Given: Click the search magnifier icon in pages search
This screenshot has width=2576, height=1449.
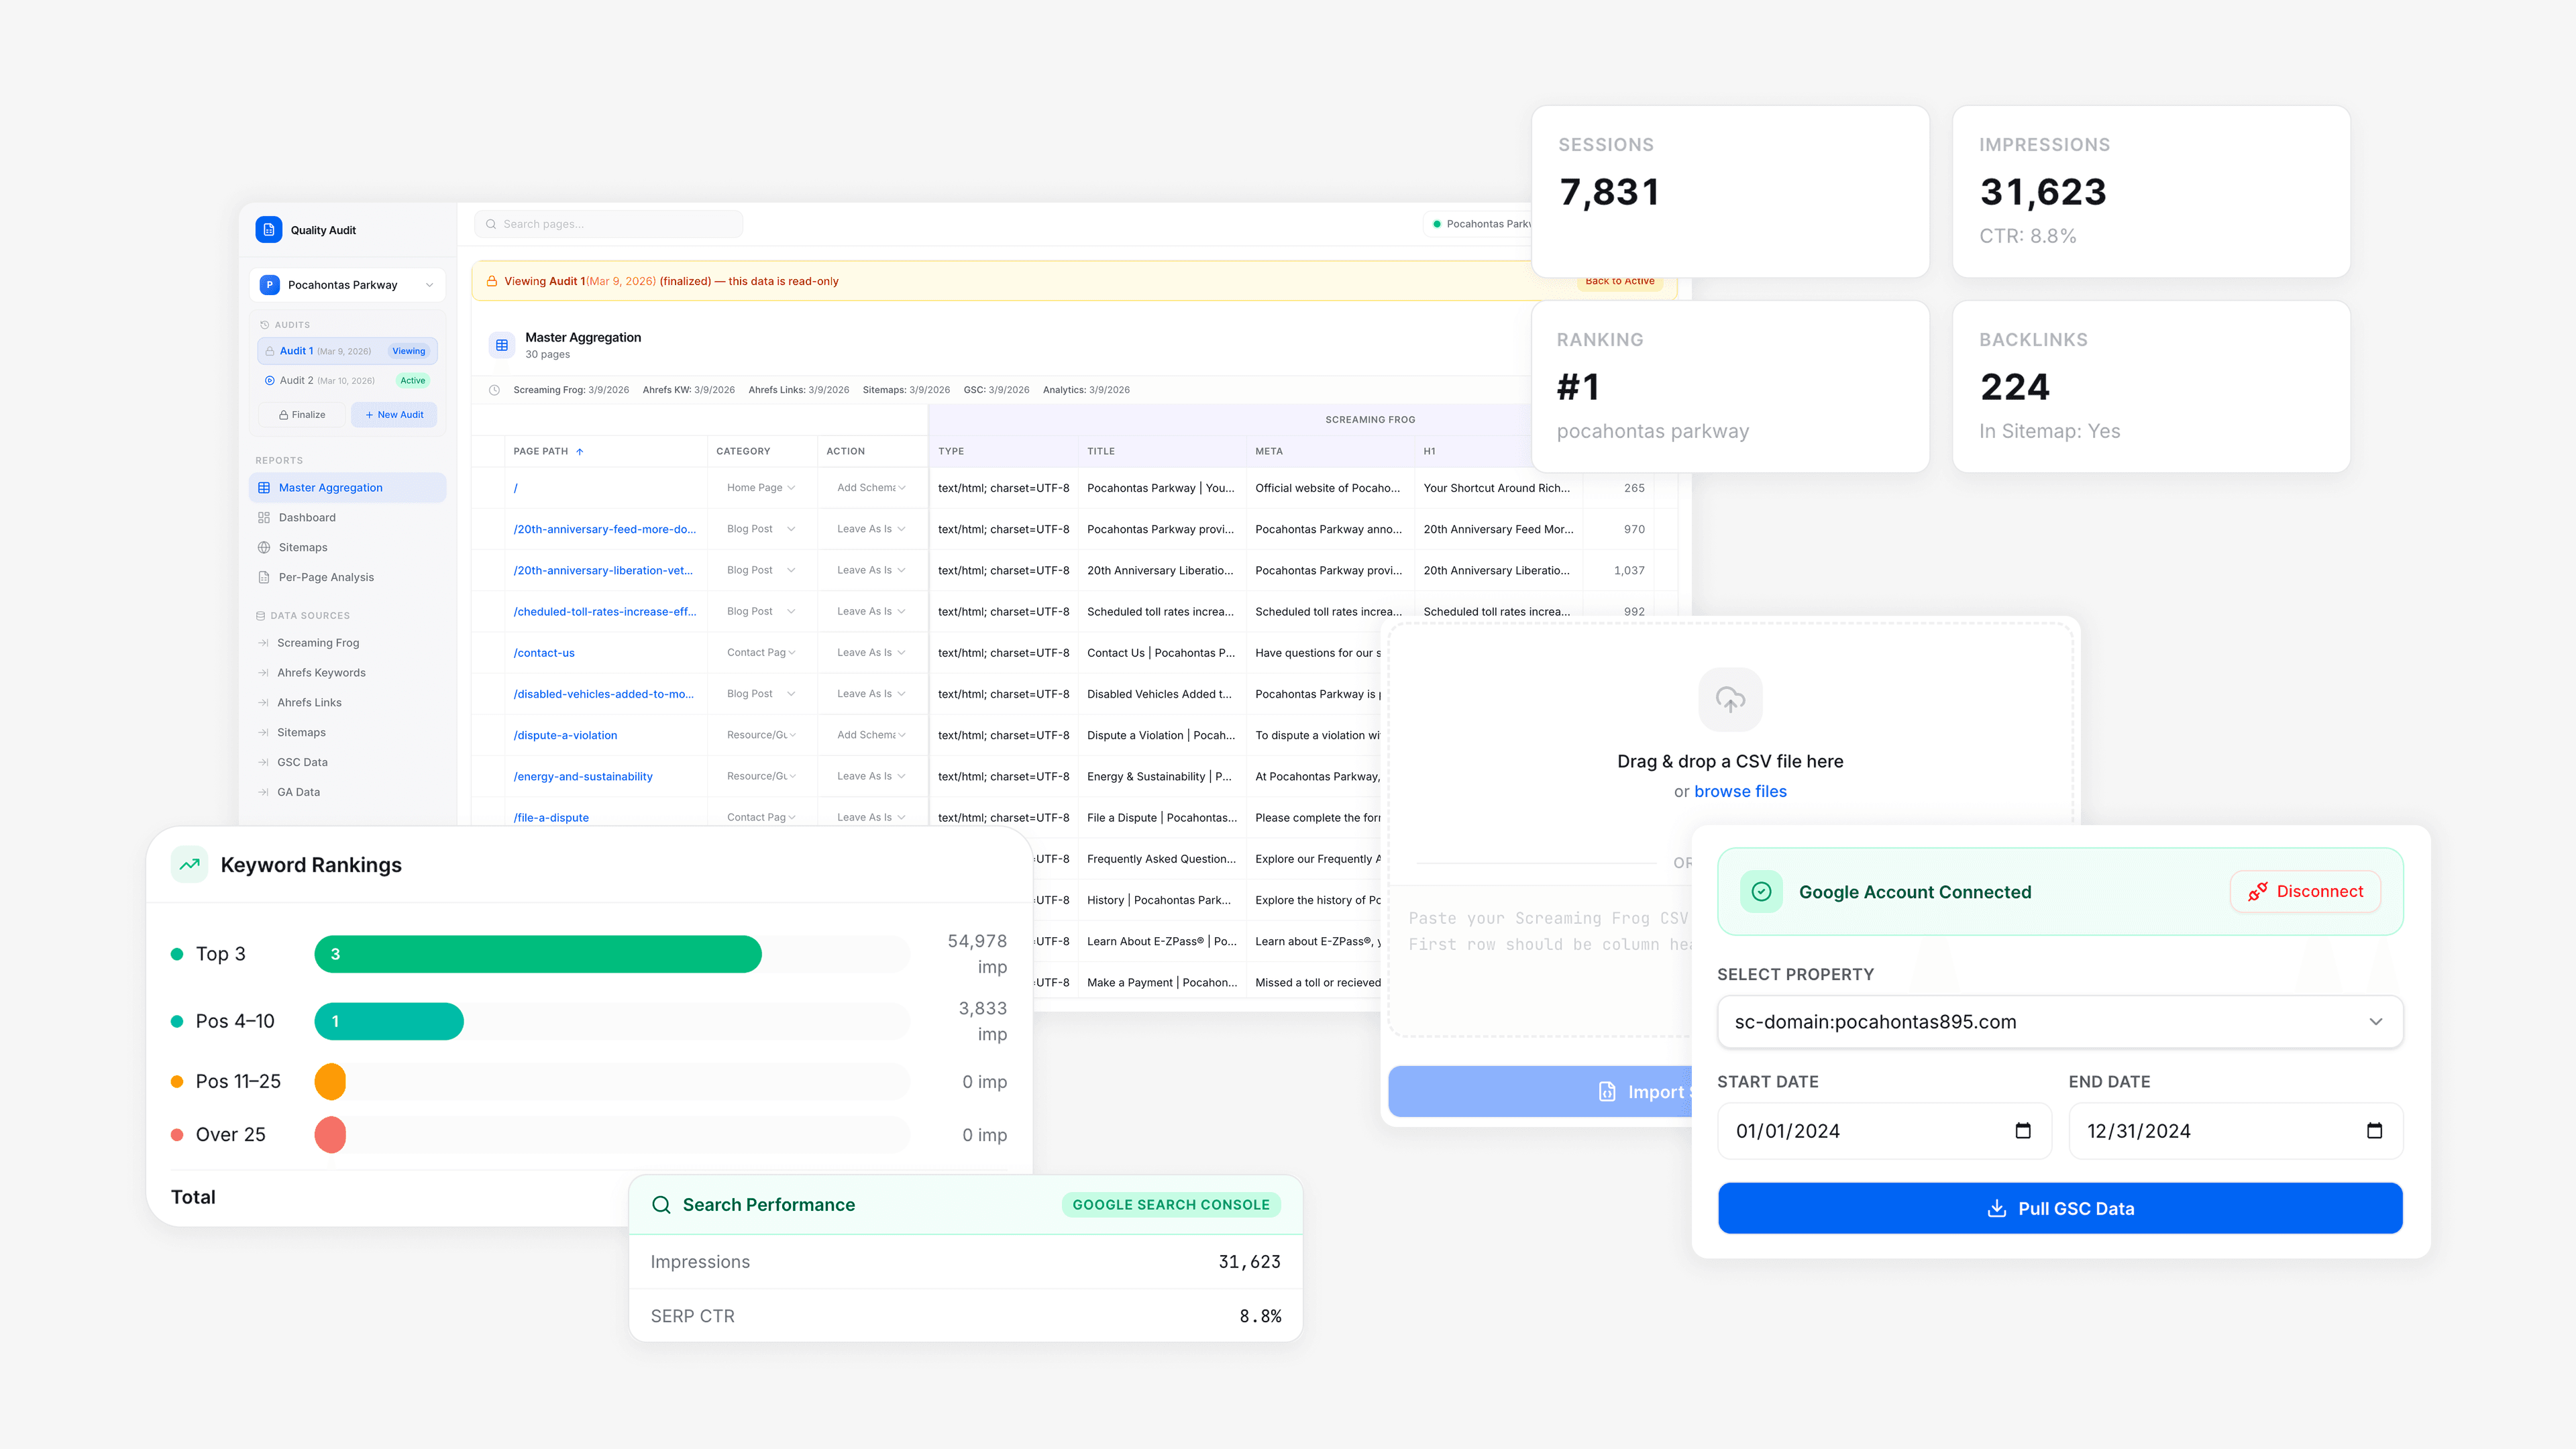Looking at the screenshot, I should [x=491, y=224].
